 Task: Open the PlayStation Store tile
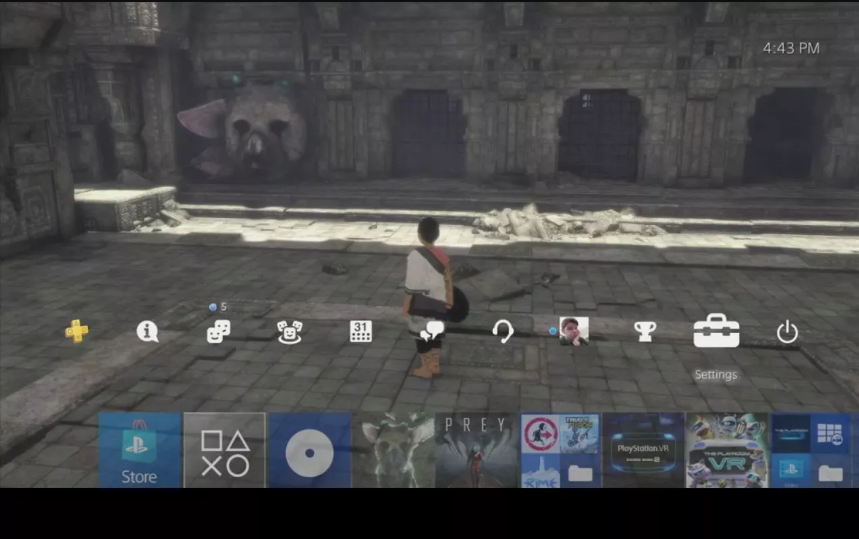tap(140, 450)
